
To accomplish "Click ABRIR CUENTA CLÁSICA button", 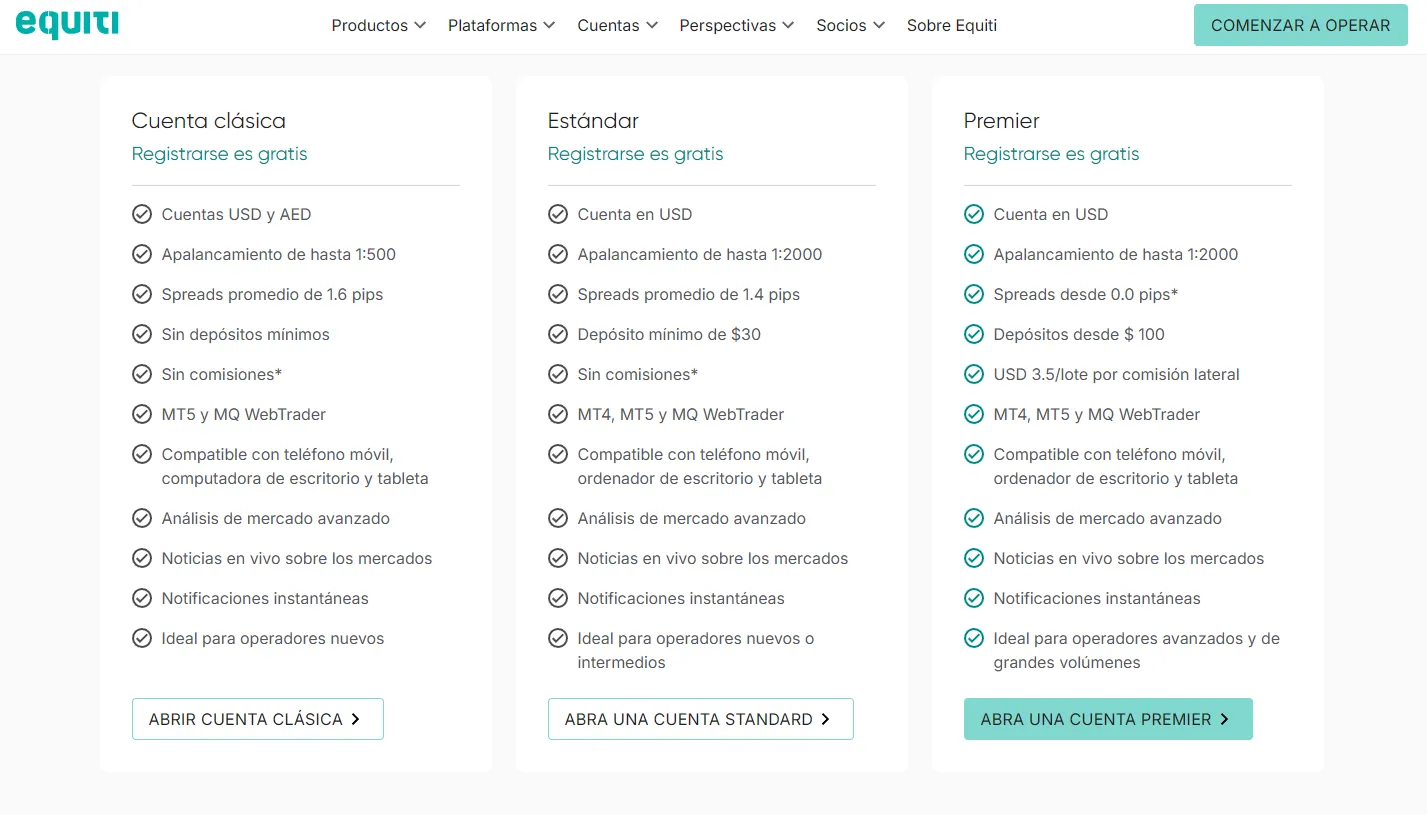I will (258, 719).
